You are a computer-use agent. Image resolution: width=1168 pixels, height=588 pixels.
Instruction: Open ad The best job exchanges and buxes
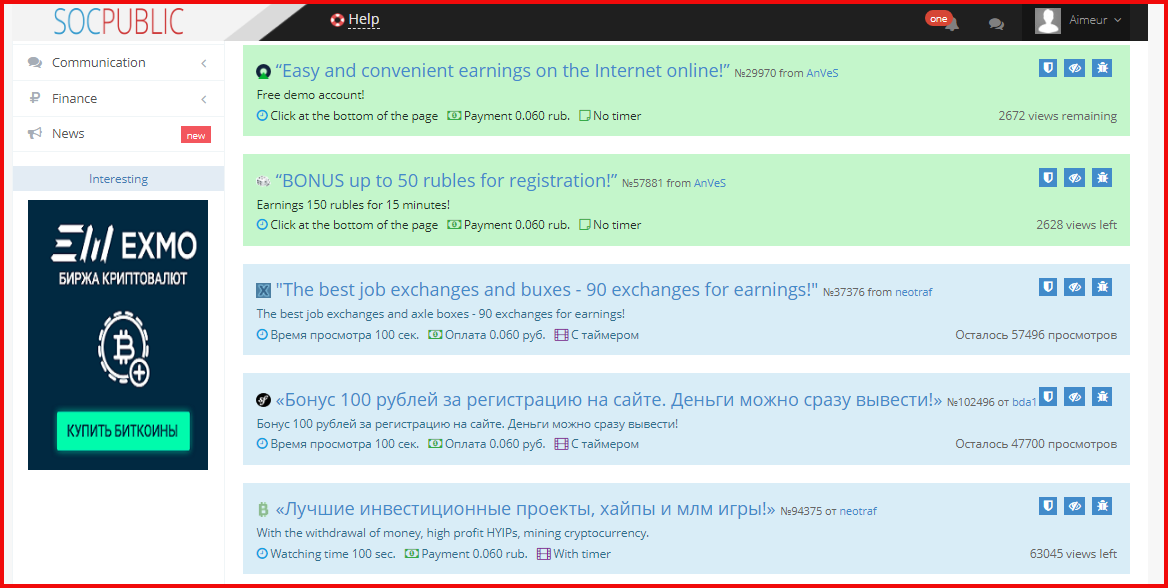tap(547, 290)
